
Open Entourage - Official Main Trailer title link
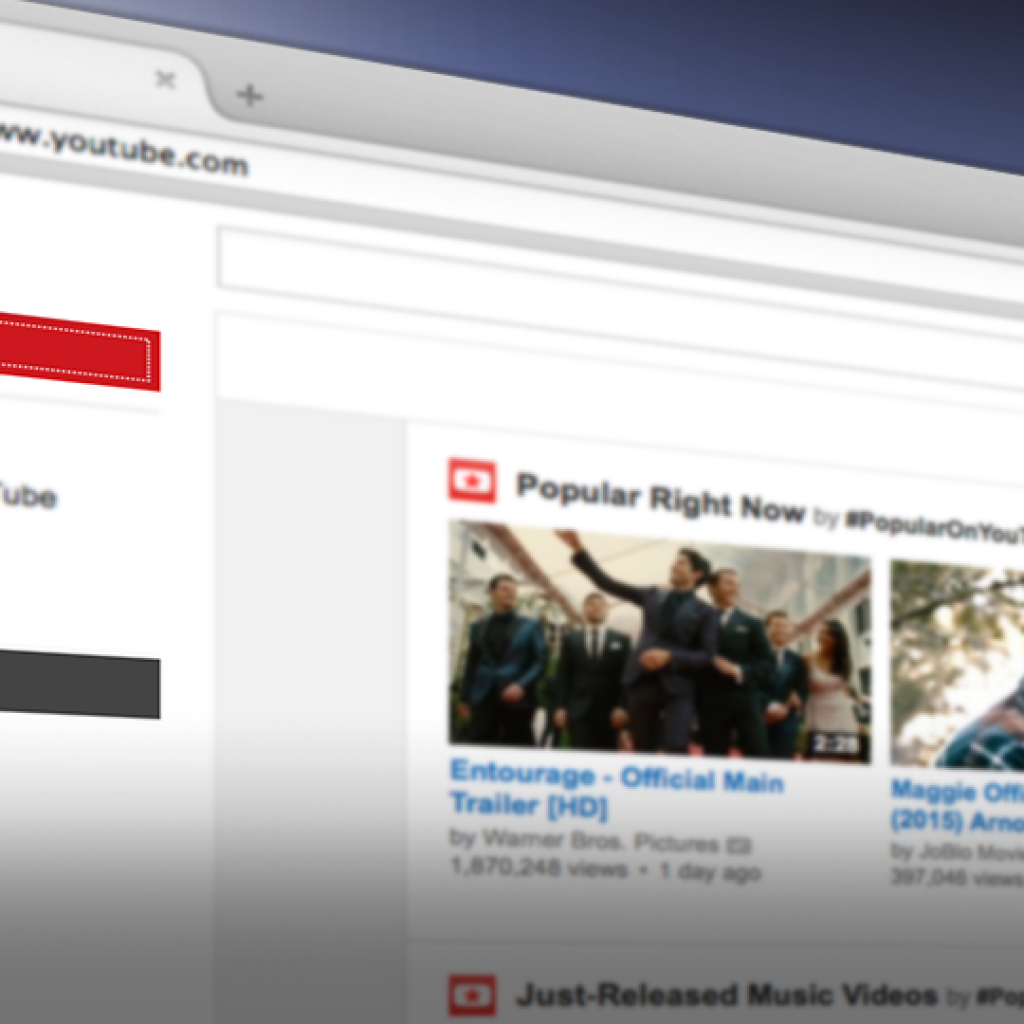(x=615, y=788)
